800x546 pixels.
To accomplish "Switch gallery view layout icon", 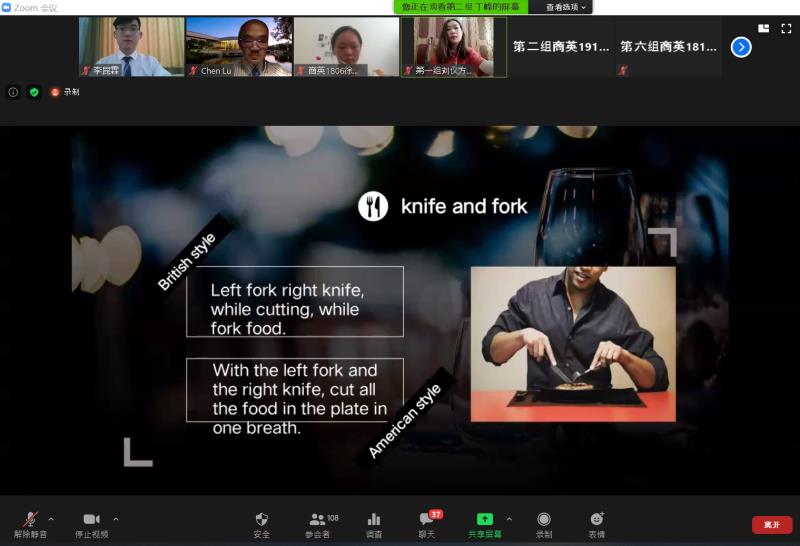I will pyautogui.click(x=764, y=29).
